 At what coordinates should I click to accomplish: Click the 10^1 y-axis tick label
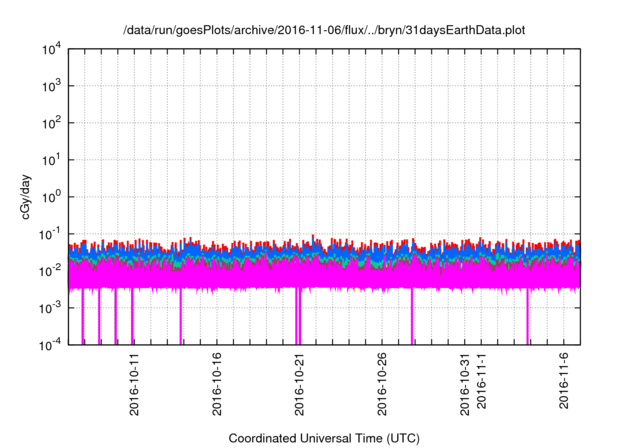point(51,160)
